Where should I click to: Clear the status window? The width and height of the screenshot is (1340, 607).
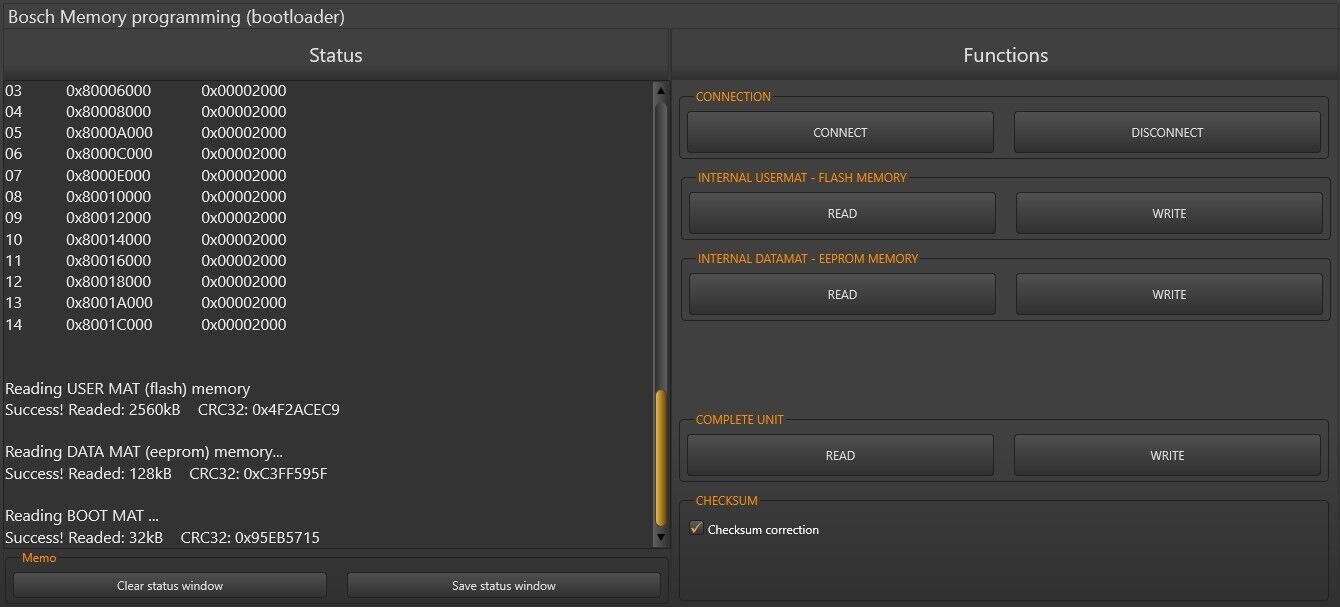point(170,585)
